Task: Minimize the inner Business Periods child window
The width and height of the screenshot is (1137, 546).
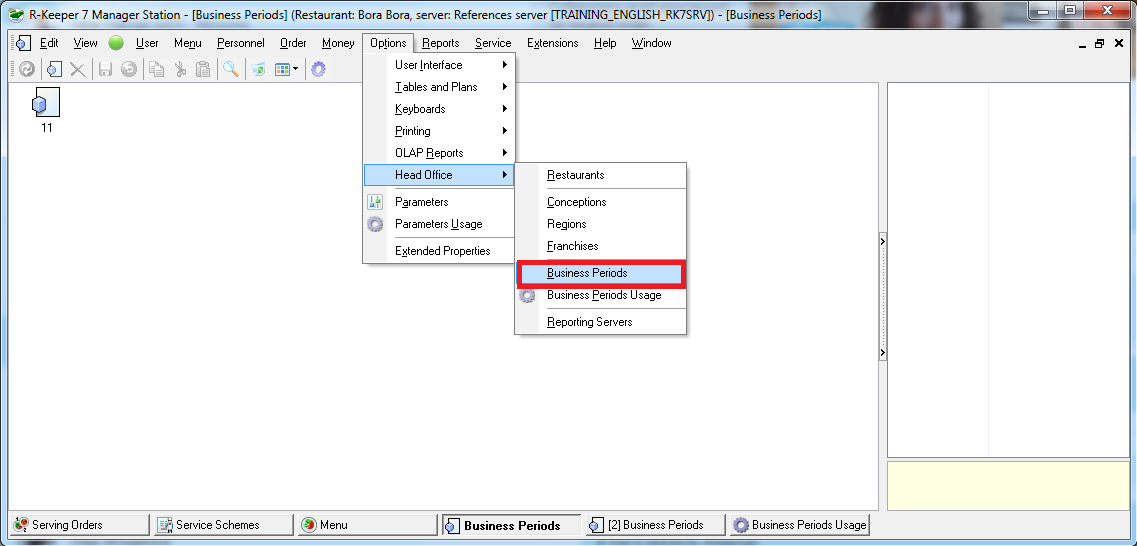Action: 1083,44
